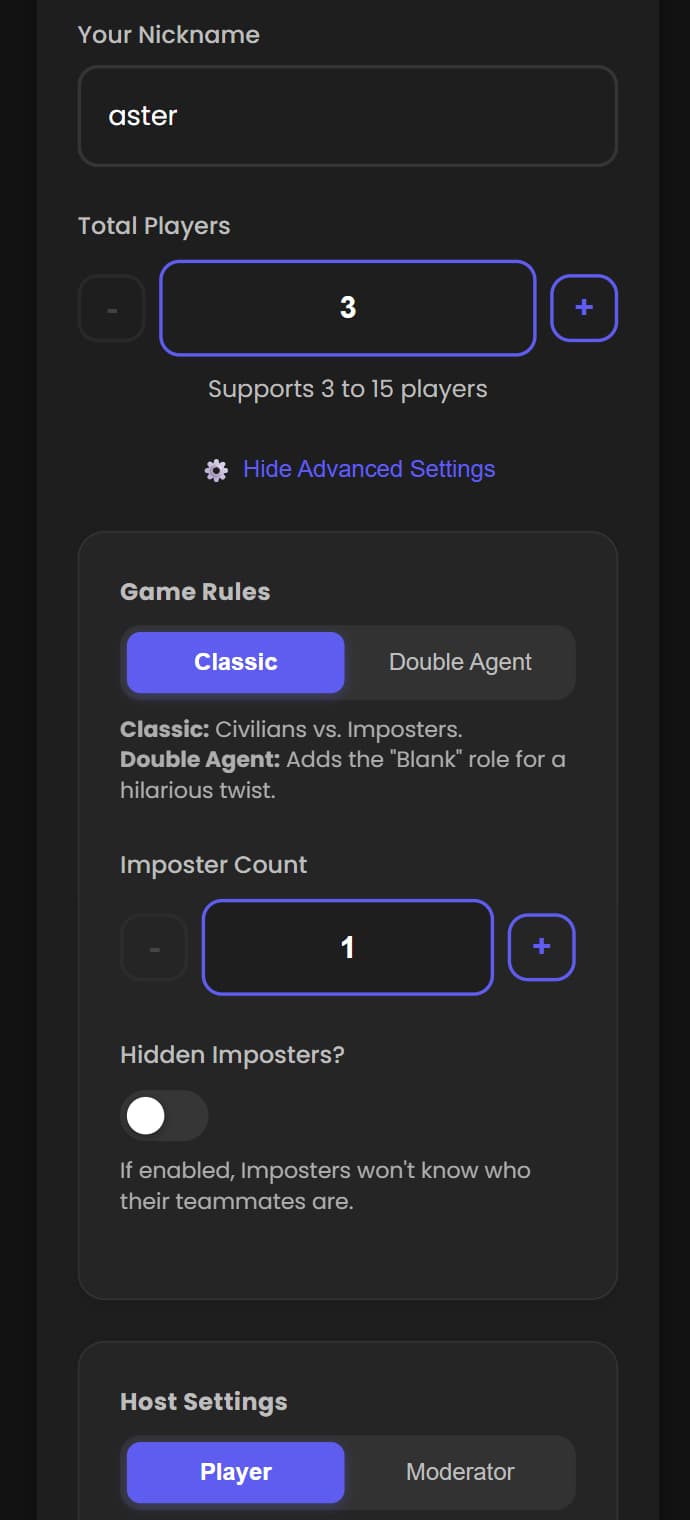Click the Host Settings section heading

[x=203, y=1401]
